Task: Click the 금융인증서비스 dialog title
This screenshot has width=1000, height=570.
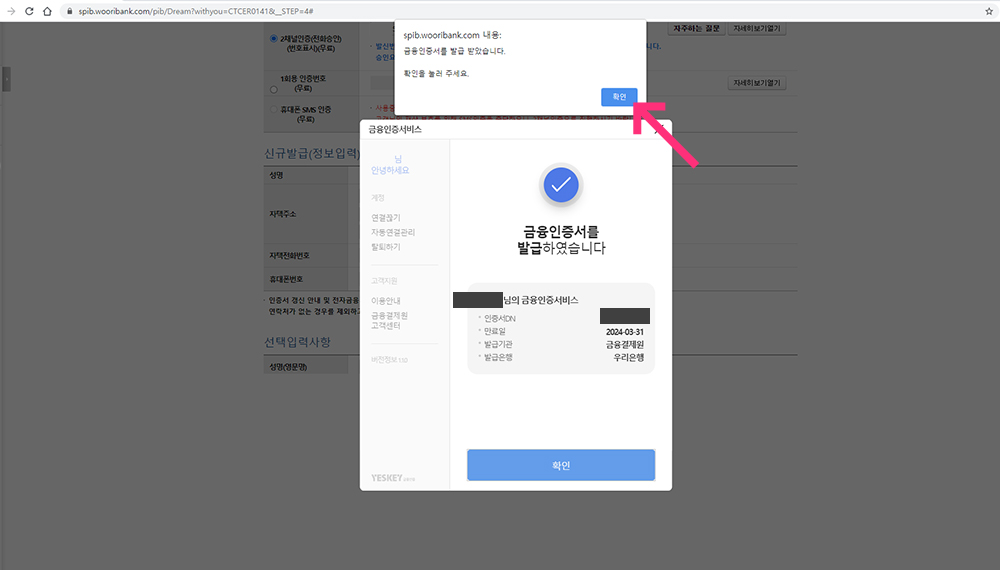Action: coord(395,129)
